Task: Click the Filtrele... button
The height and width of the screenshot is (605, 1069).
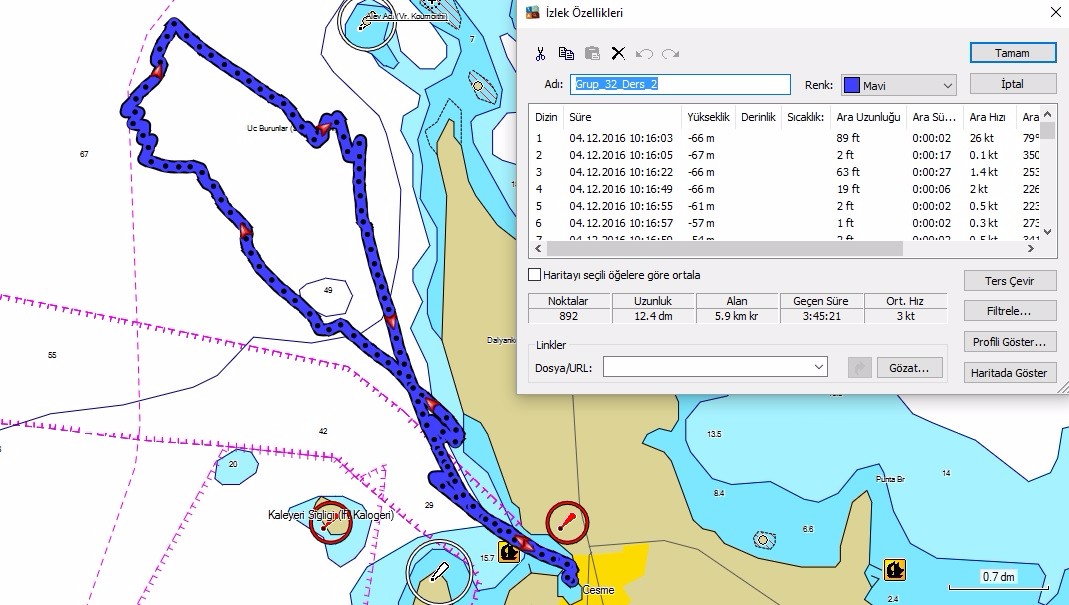Action: coord(1010,311)
